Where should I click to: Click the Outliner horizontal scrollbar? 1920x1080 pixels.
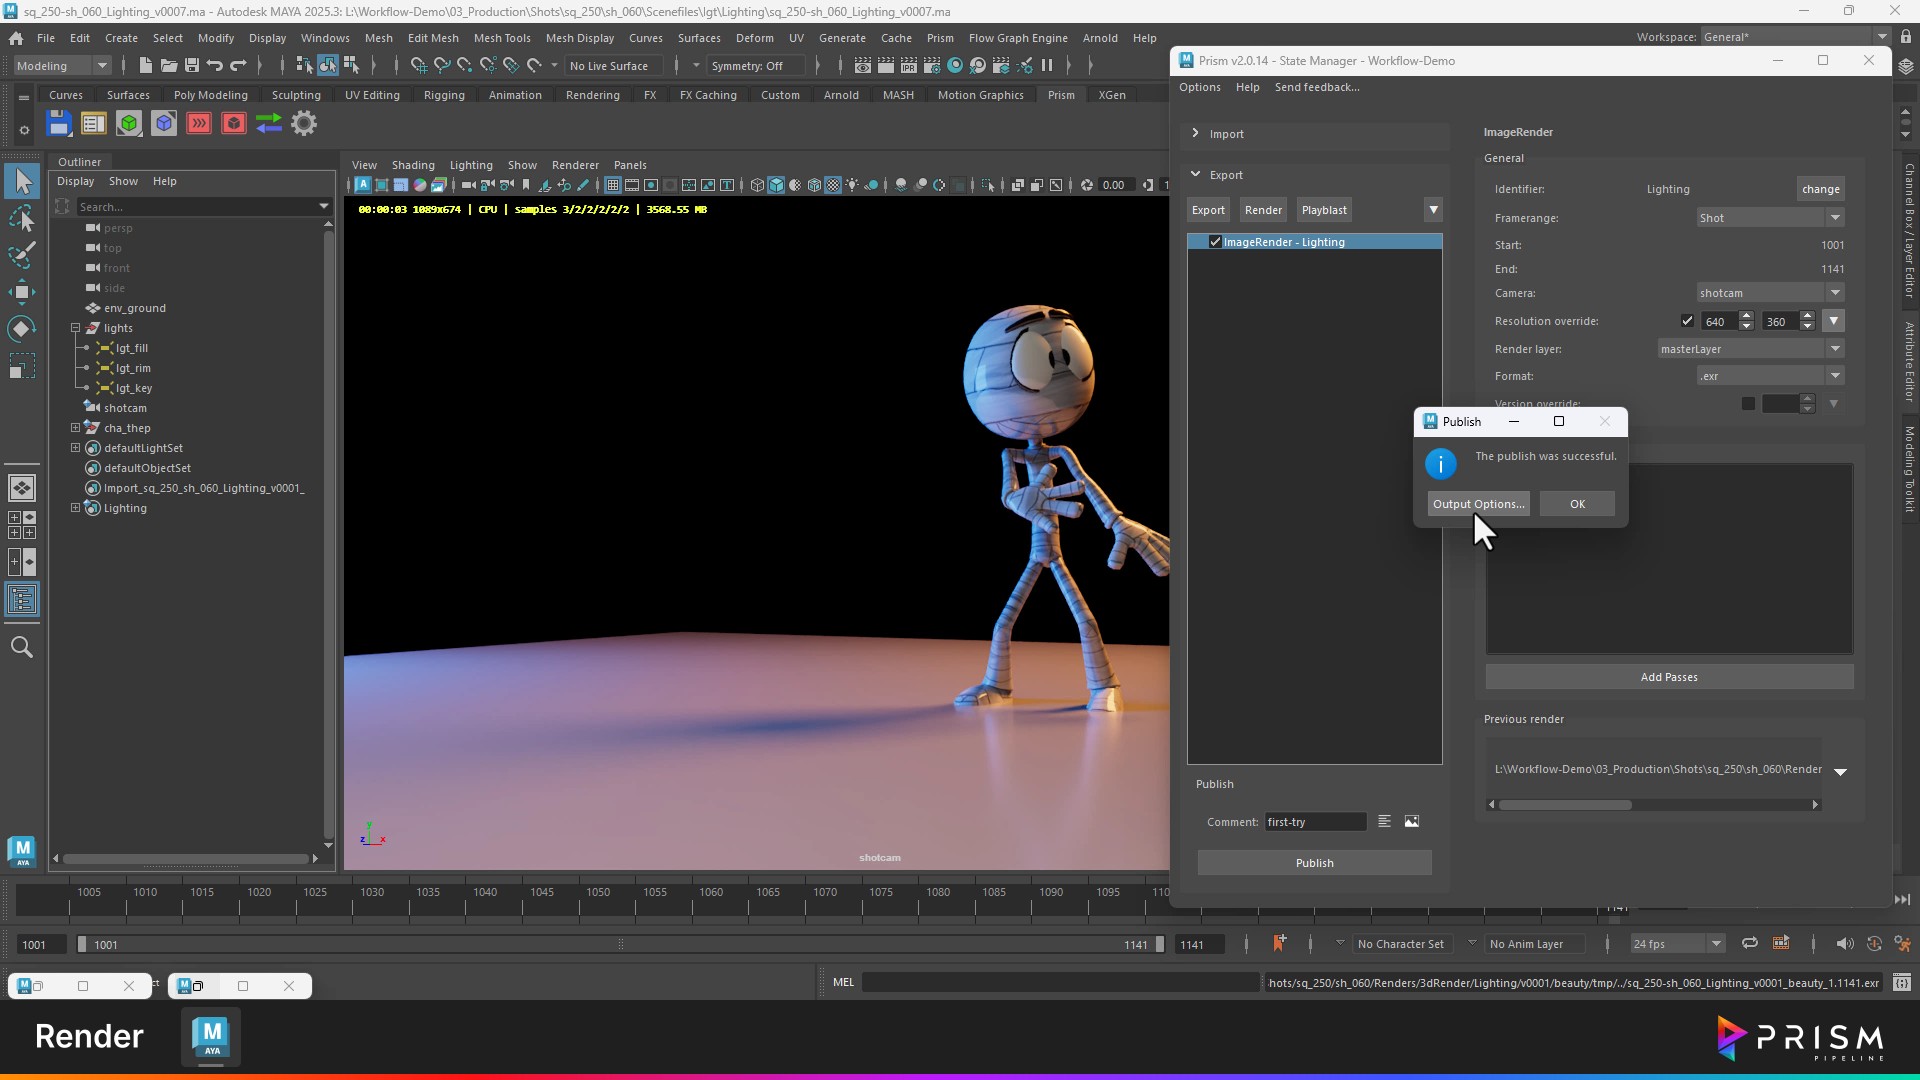pyautogui.click(x=186, y=858)
